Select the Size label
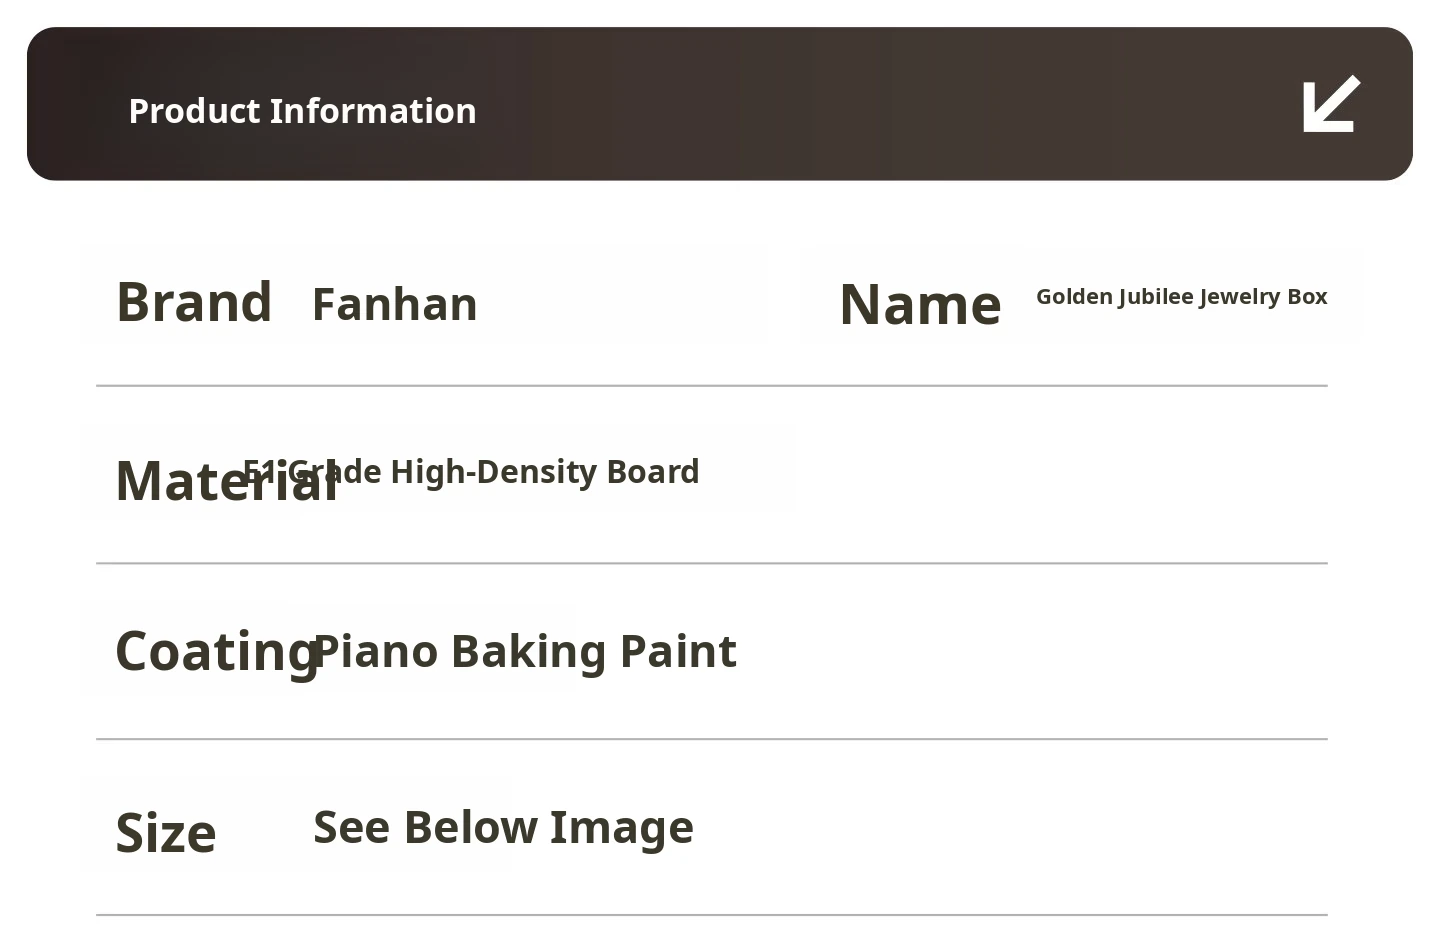The image size is (1440, 949). [x=166, y=833]
